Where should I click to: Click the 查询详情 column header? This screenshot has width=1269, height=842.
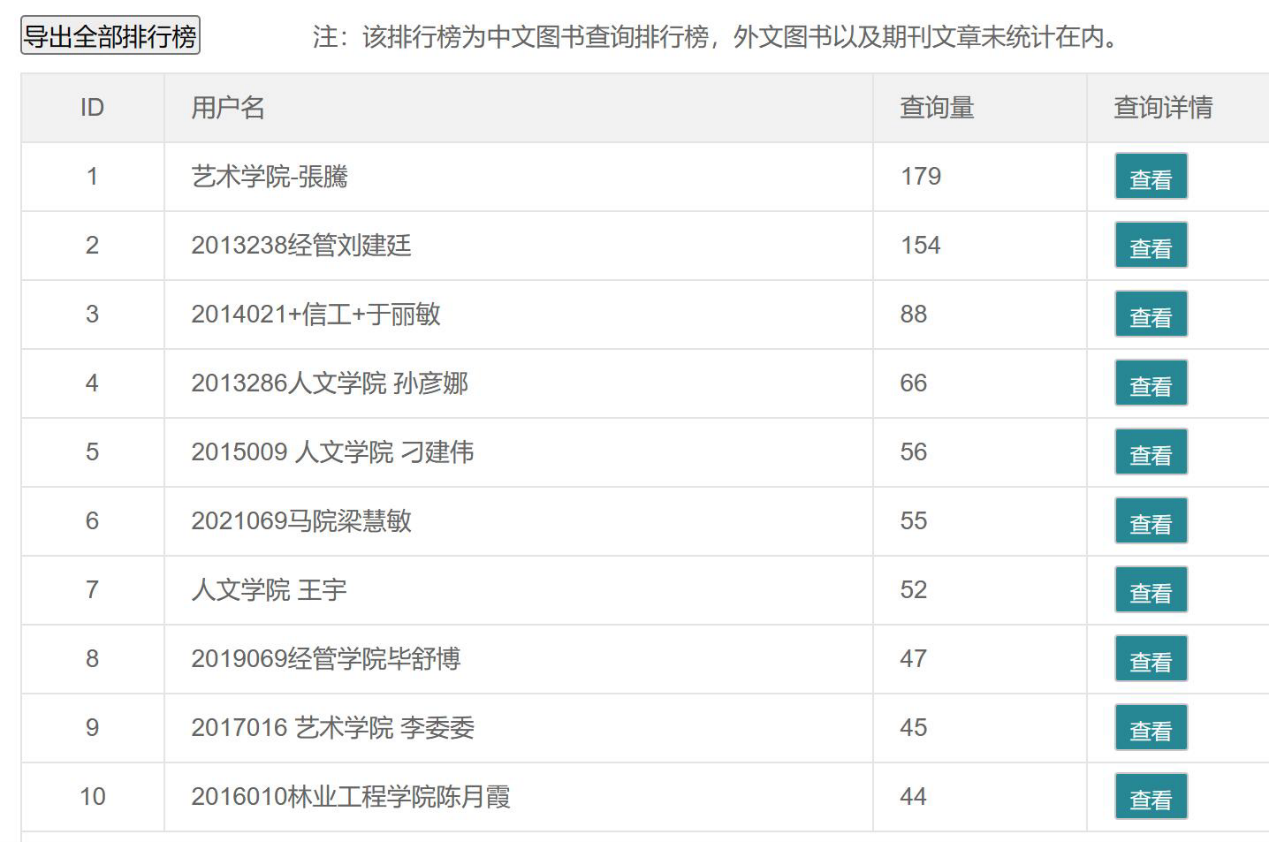1163,108
